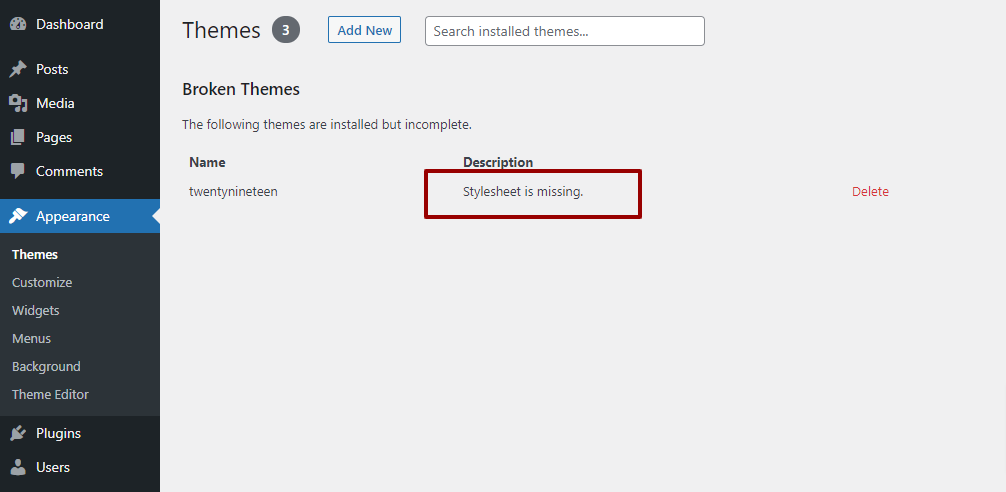This screenshot has height=492, width=1006.
Task: Open the Theme Editor
Action: point(50,395)
